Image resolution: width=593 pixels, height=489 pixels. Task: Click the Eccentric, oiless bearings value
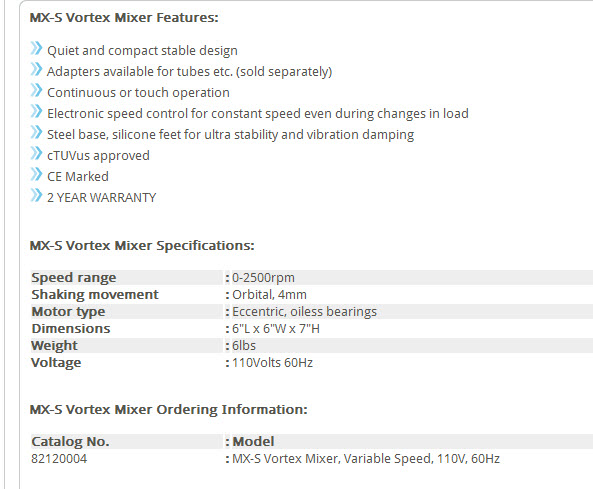[304, 312]
